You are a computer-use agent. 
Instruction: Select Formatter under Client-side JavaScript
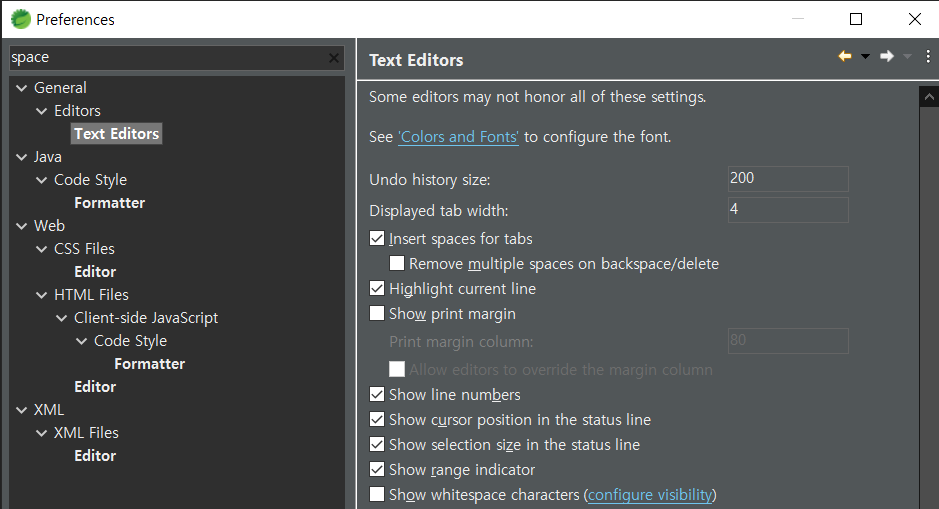150,363
